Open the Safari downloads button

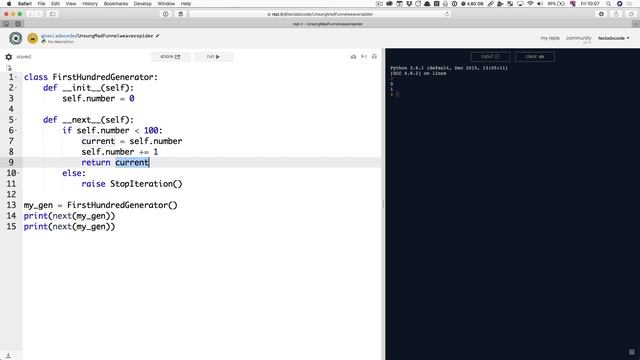click(x=601, y=14)
